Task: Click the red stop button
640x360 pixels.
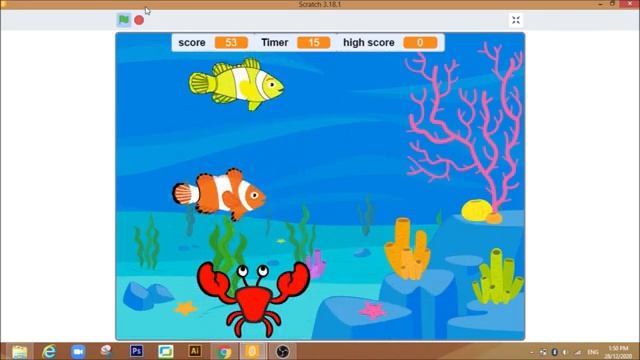Action: [x=139, y=20]
